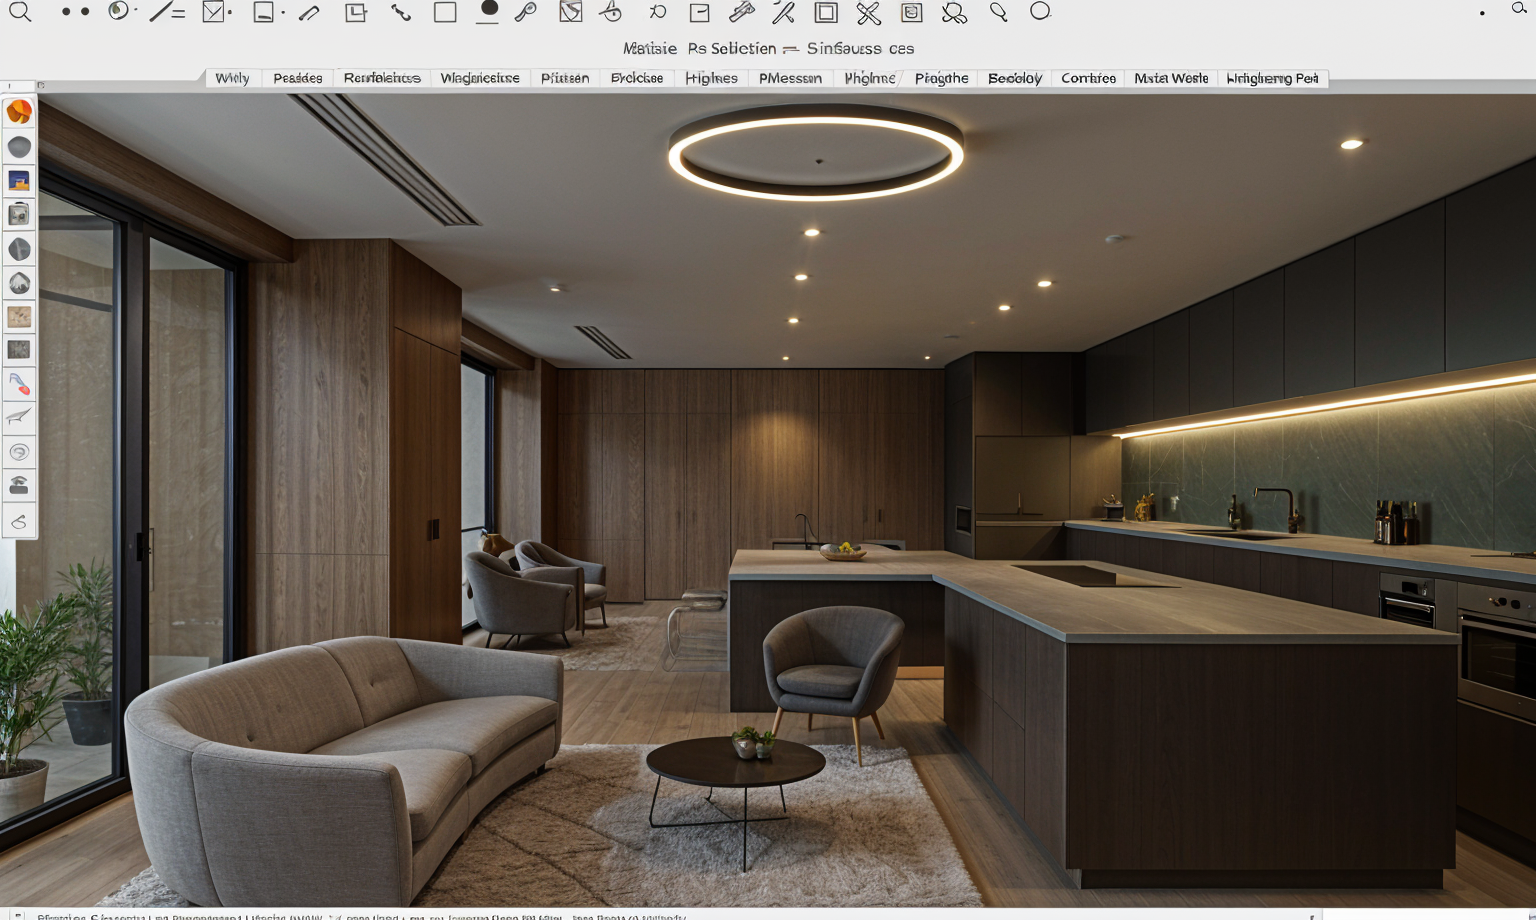This screenshot has height=920, width=1536.
Task: Click the spiral icon in the left sidebar
Action: (x=19, y=453)
